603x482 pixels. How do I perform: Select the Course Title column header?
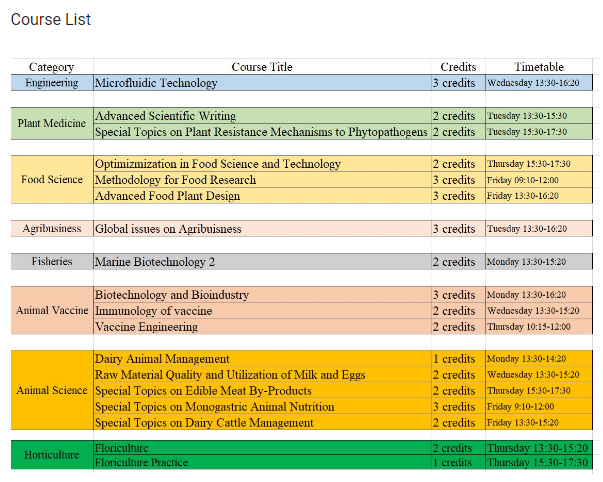(261, 67)
